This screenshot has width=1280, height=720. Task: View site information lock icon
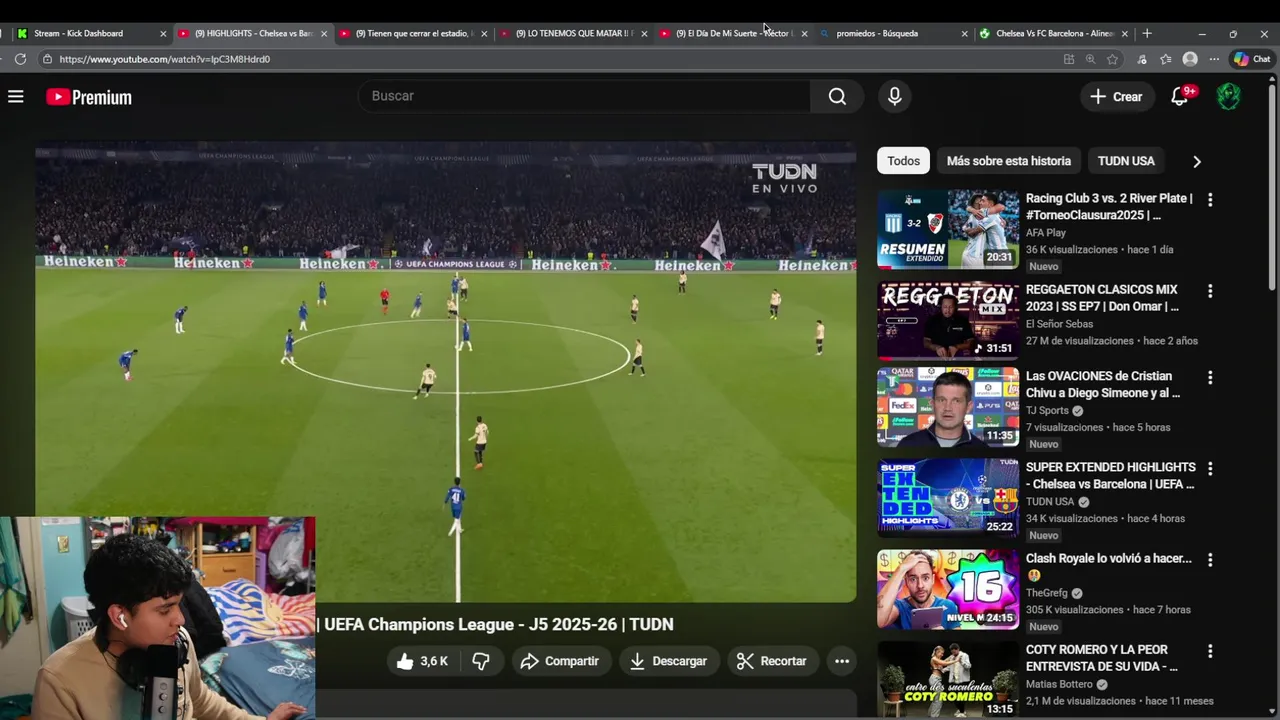(x=47, y=59)
